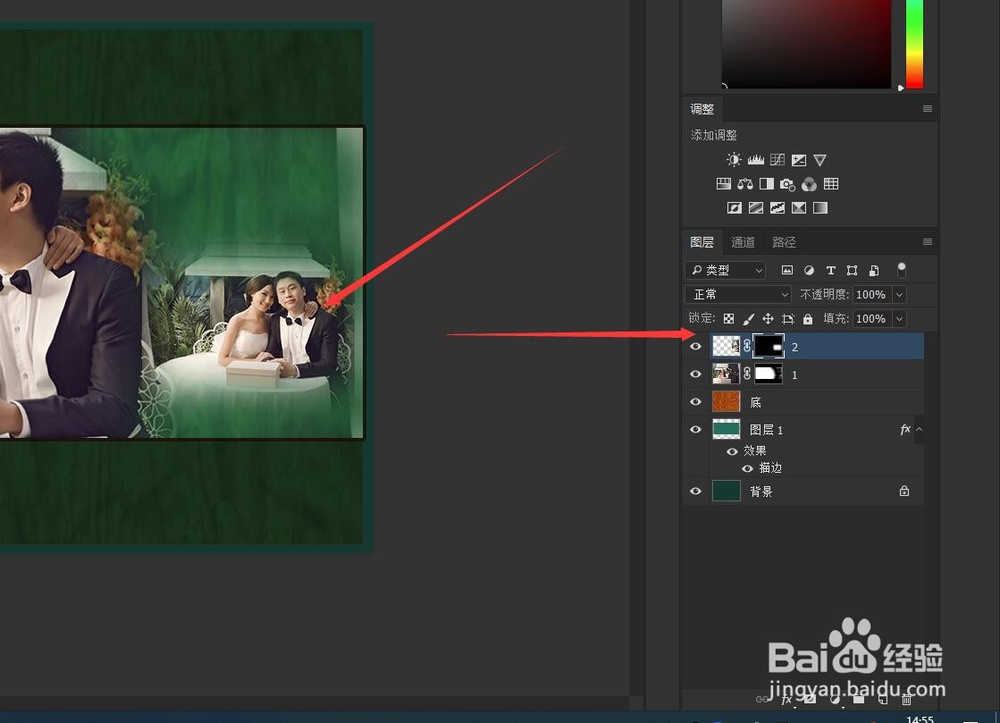Image resolution: width=1000 pixels, height=723 pixels.
Task: Open the 调整 panel menu
Action: coord(927,109)
